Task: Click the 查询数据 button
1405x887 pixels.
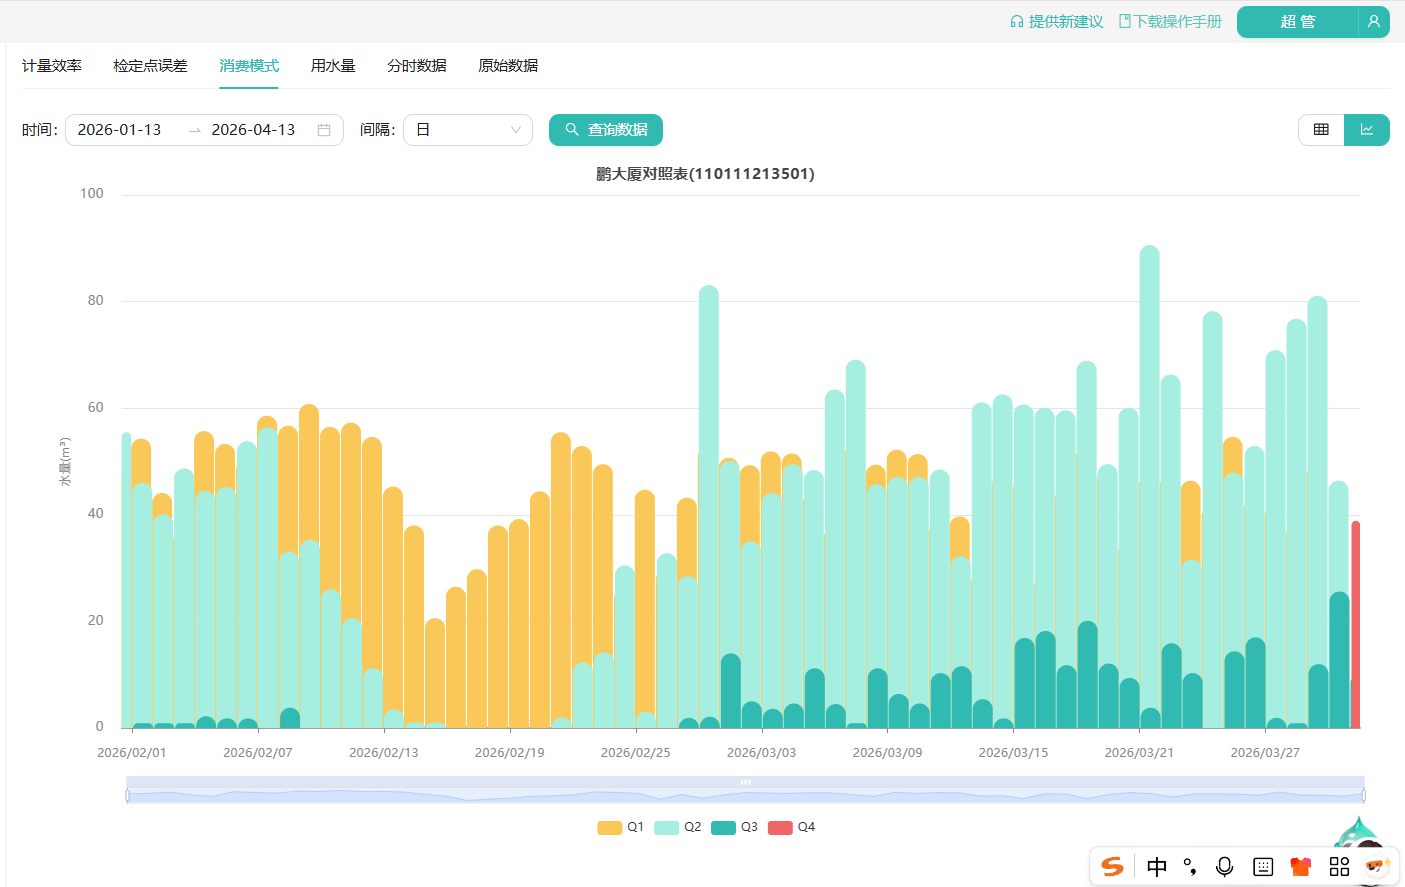Action: click(606, 130)
